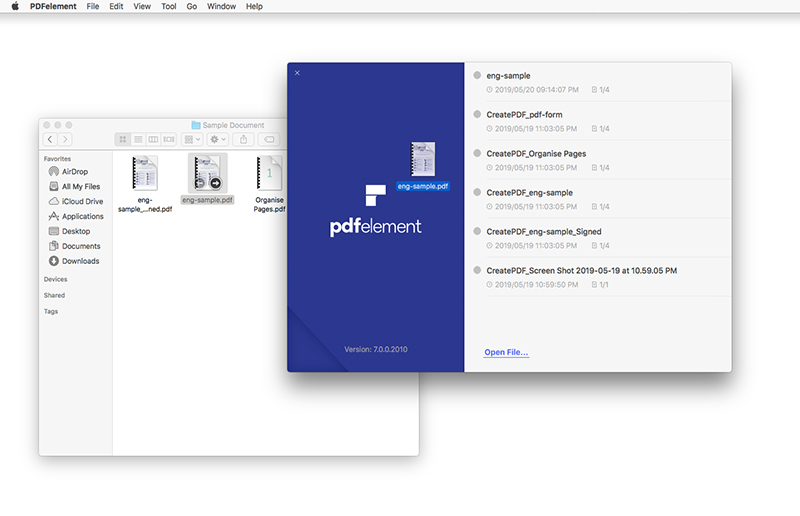
Task: Select Documents in Finder sidebar
Action: pos(75,245)
